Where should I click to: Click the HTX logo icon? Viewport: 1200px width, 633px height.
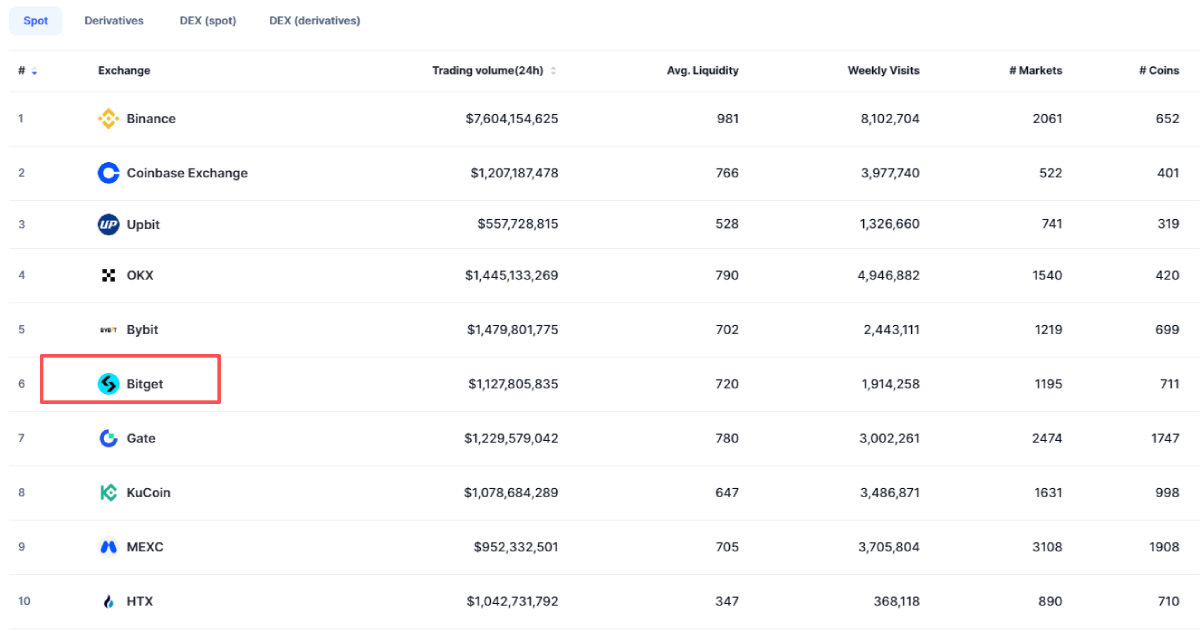pos(108,602)
